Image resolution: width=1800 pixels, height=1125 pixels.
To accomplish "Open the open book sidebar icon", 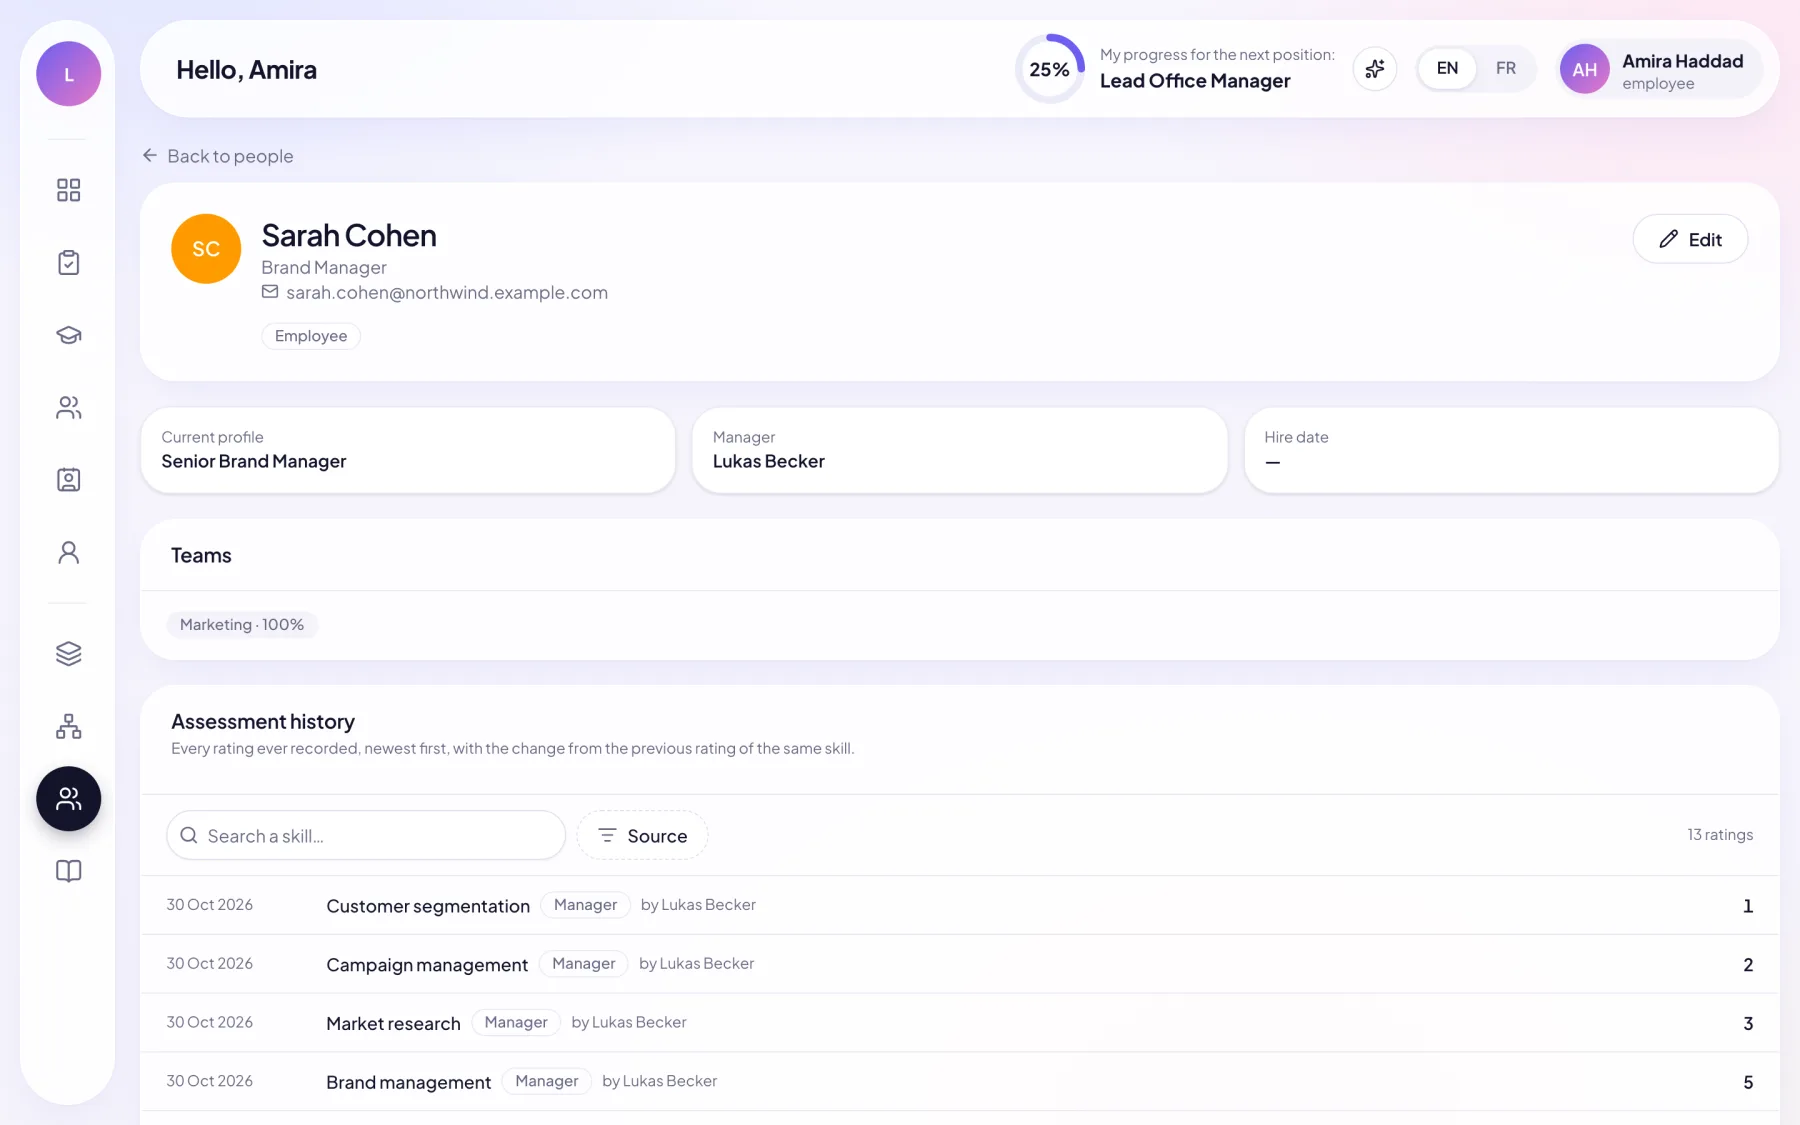I will tap(68, 871).
